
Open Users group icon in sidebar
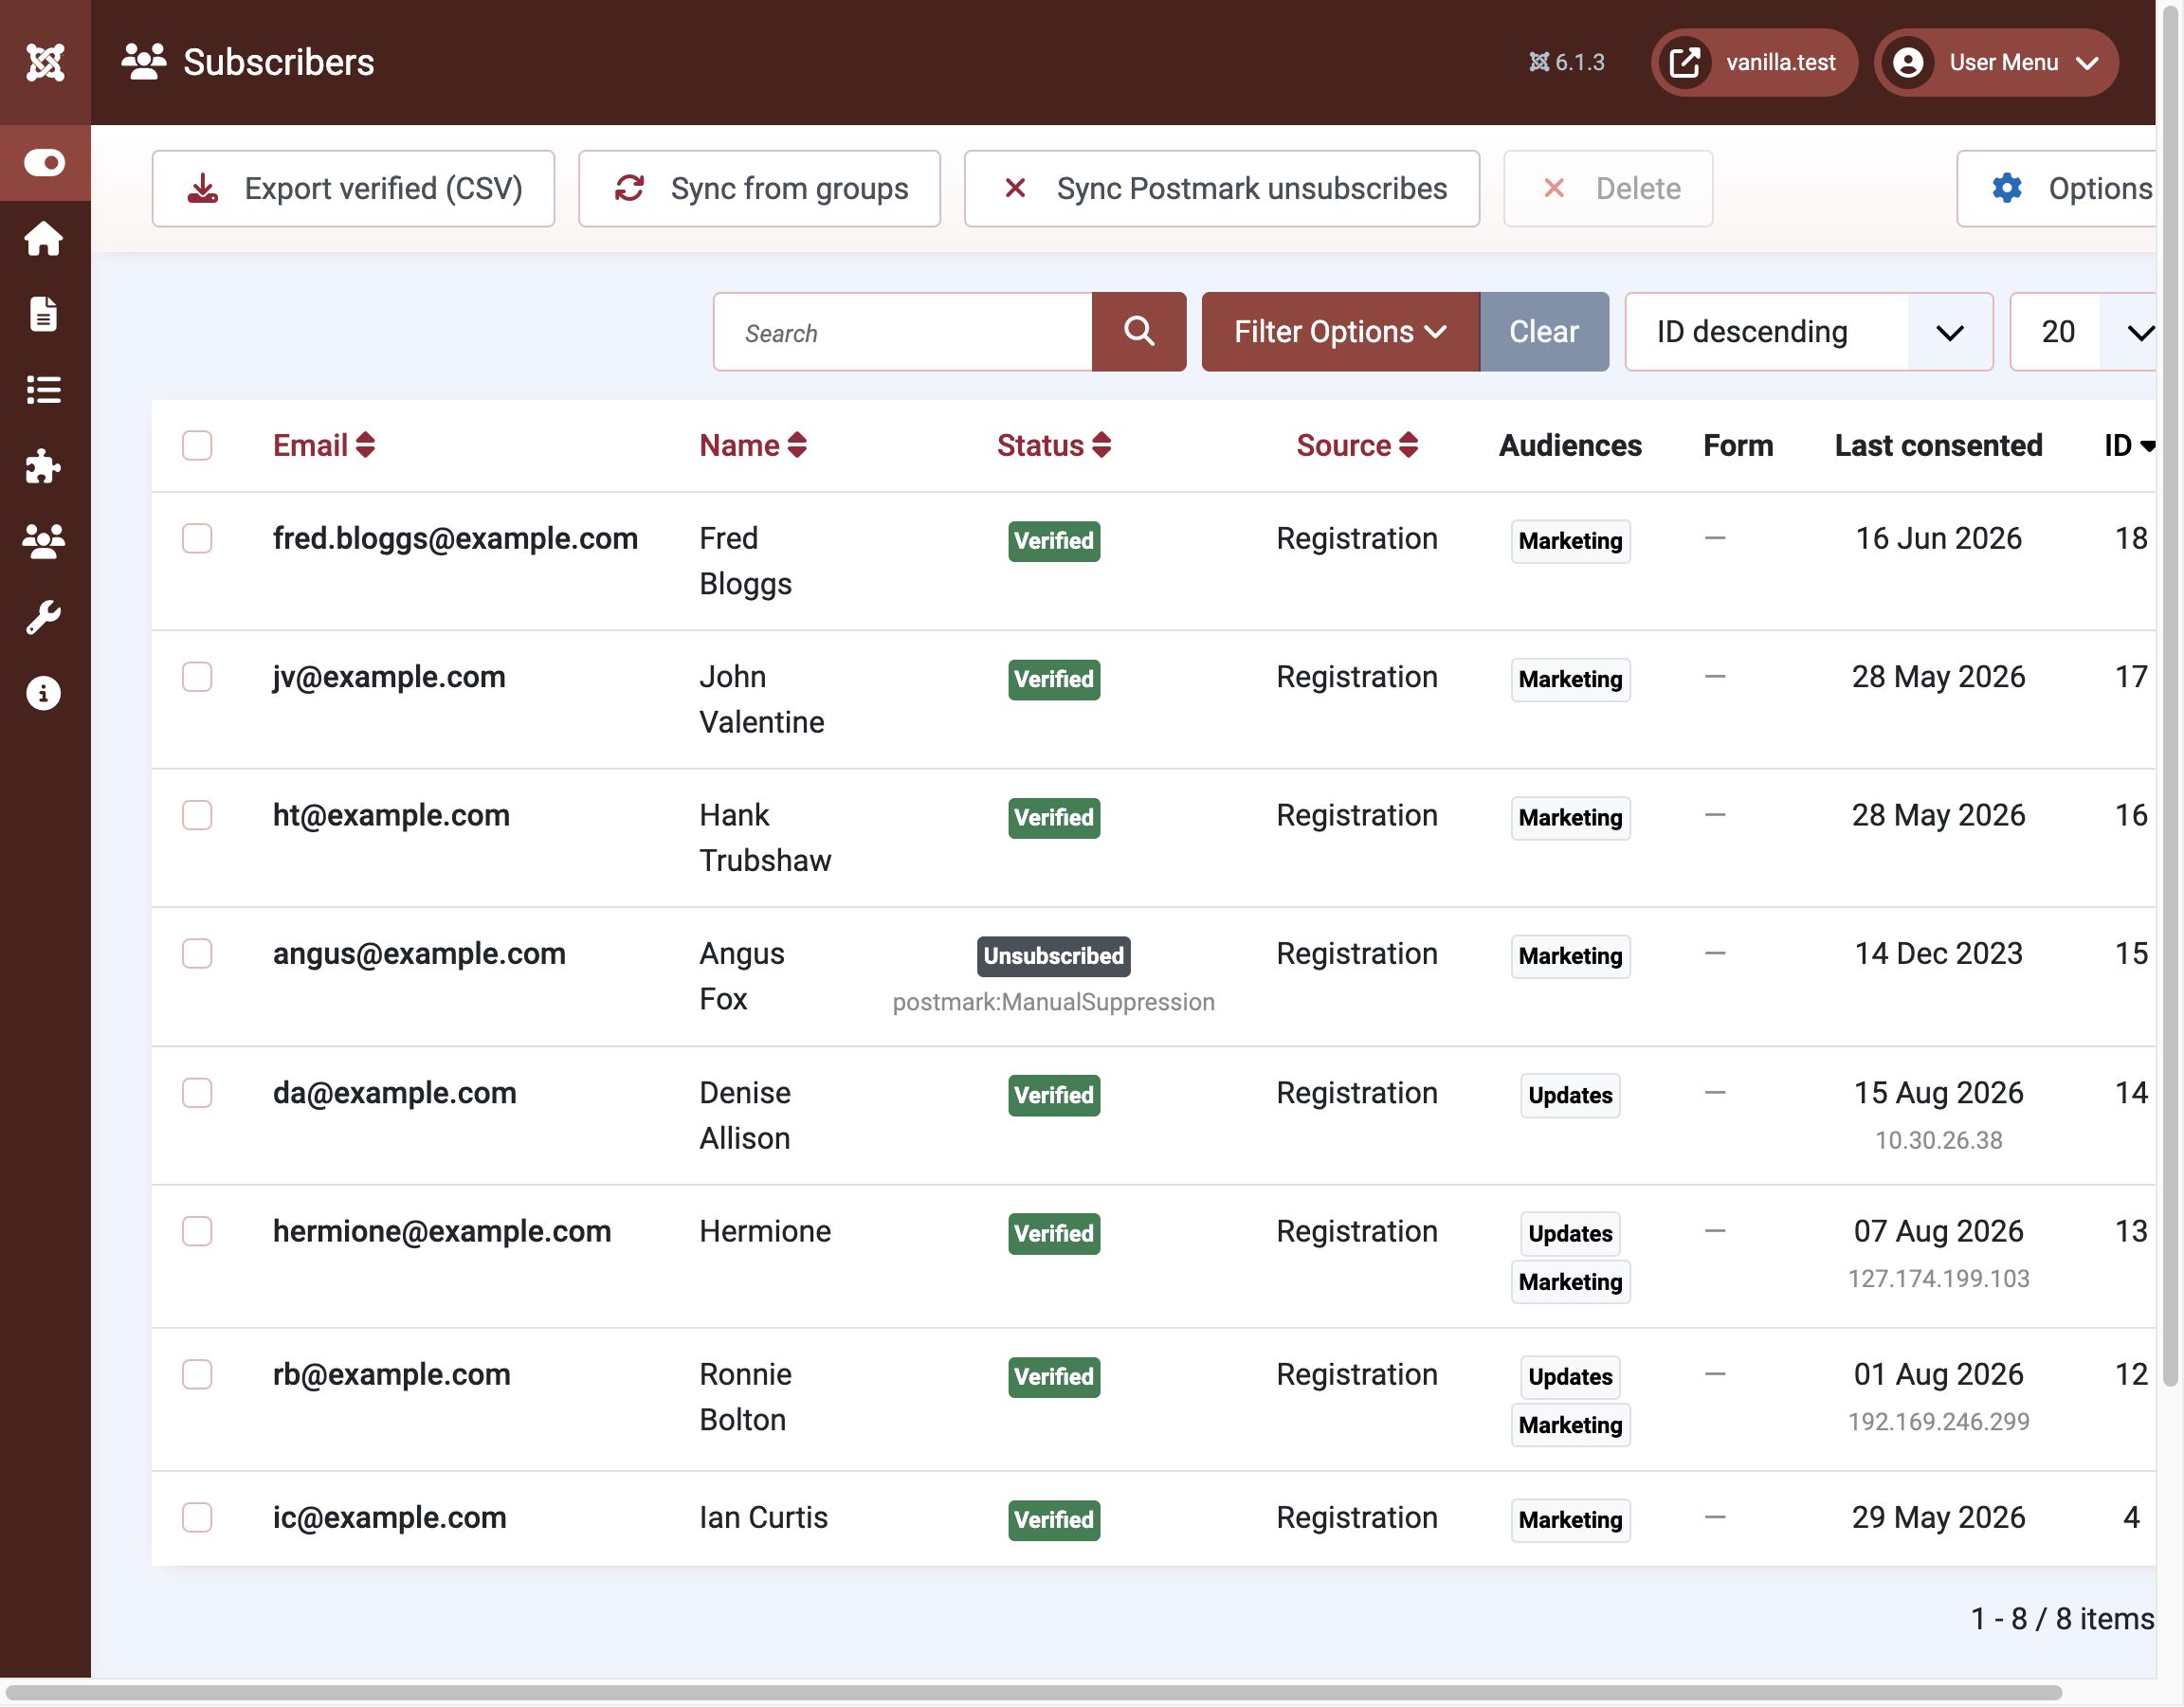[44, 541]
